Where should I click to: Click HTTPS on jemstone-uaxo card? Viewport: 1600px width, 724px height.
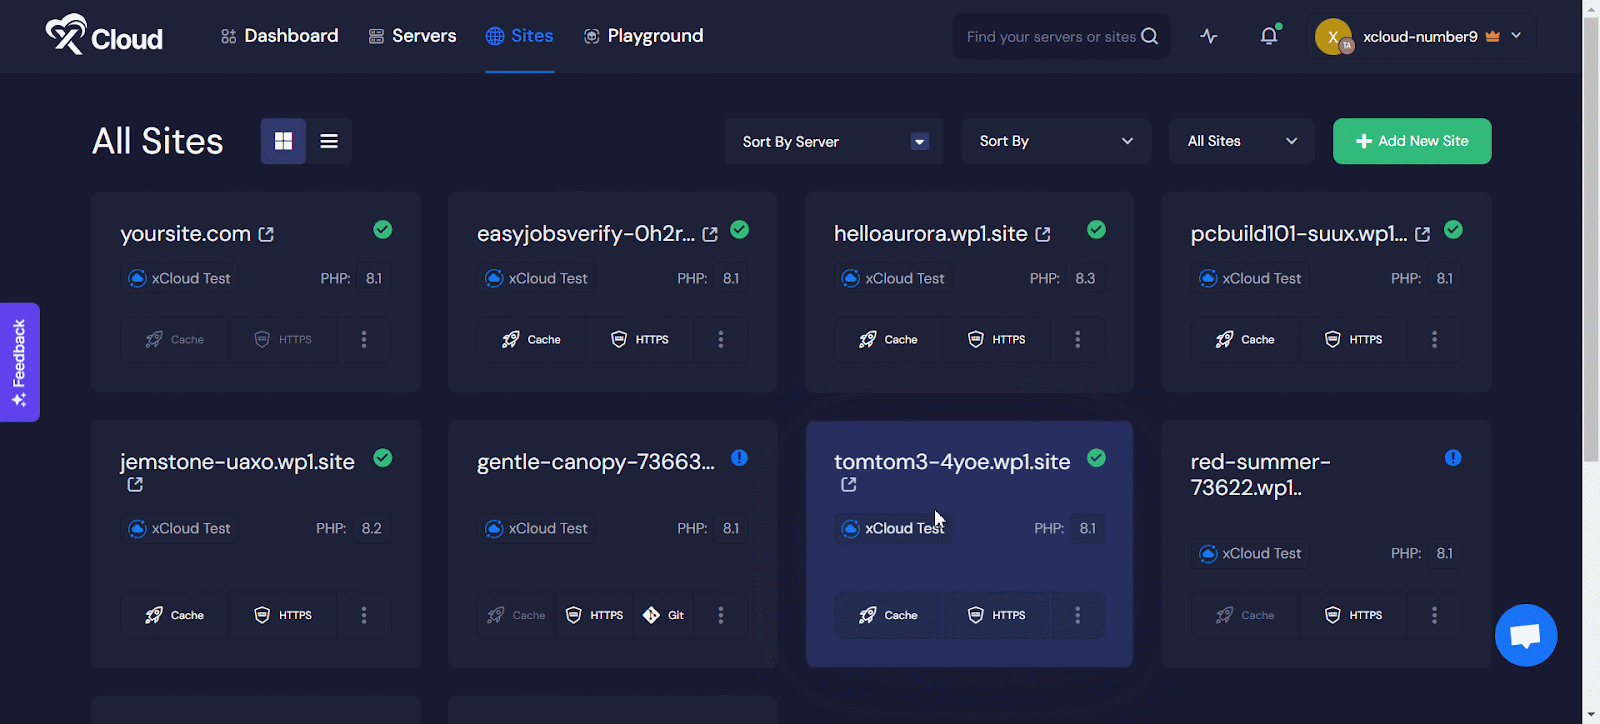click(x=283, y=615)
